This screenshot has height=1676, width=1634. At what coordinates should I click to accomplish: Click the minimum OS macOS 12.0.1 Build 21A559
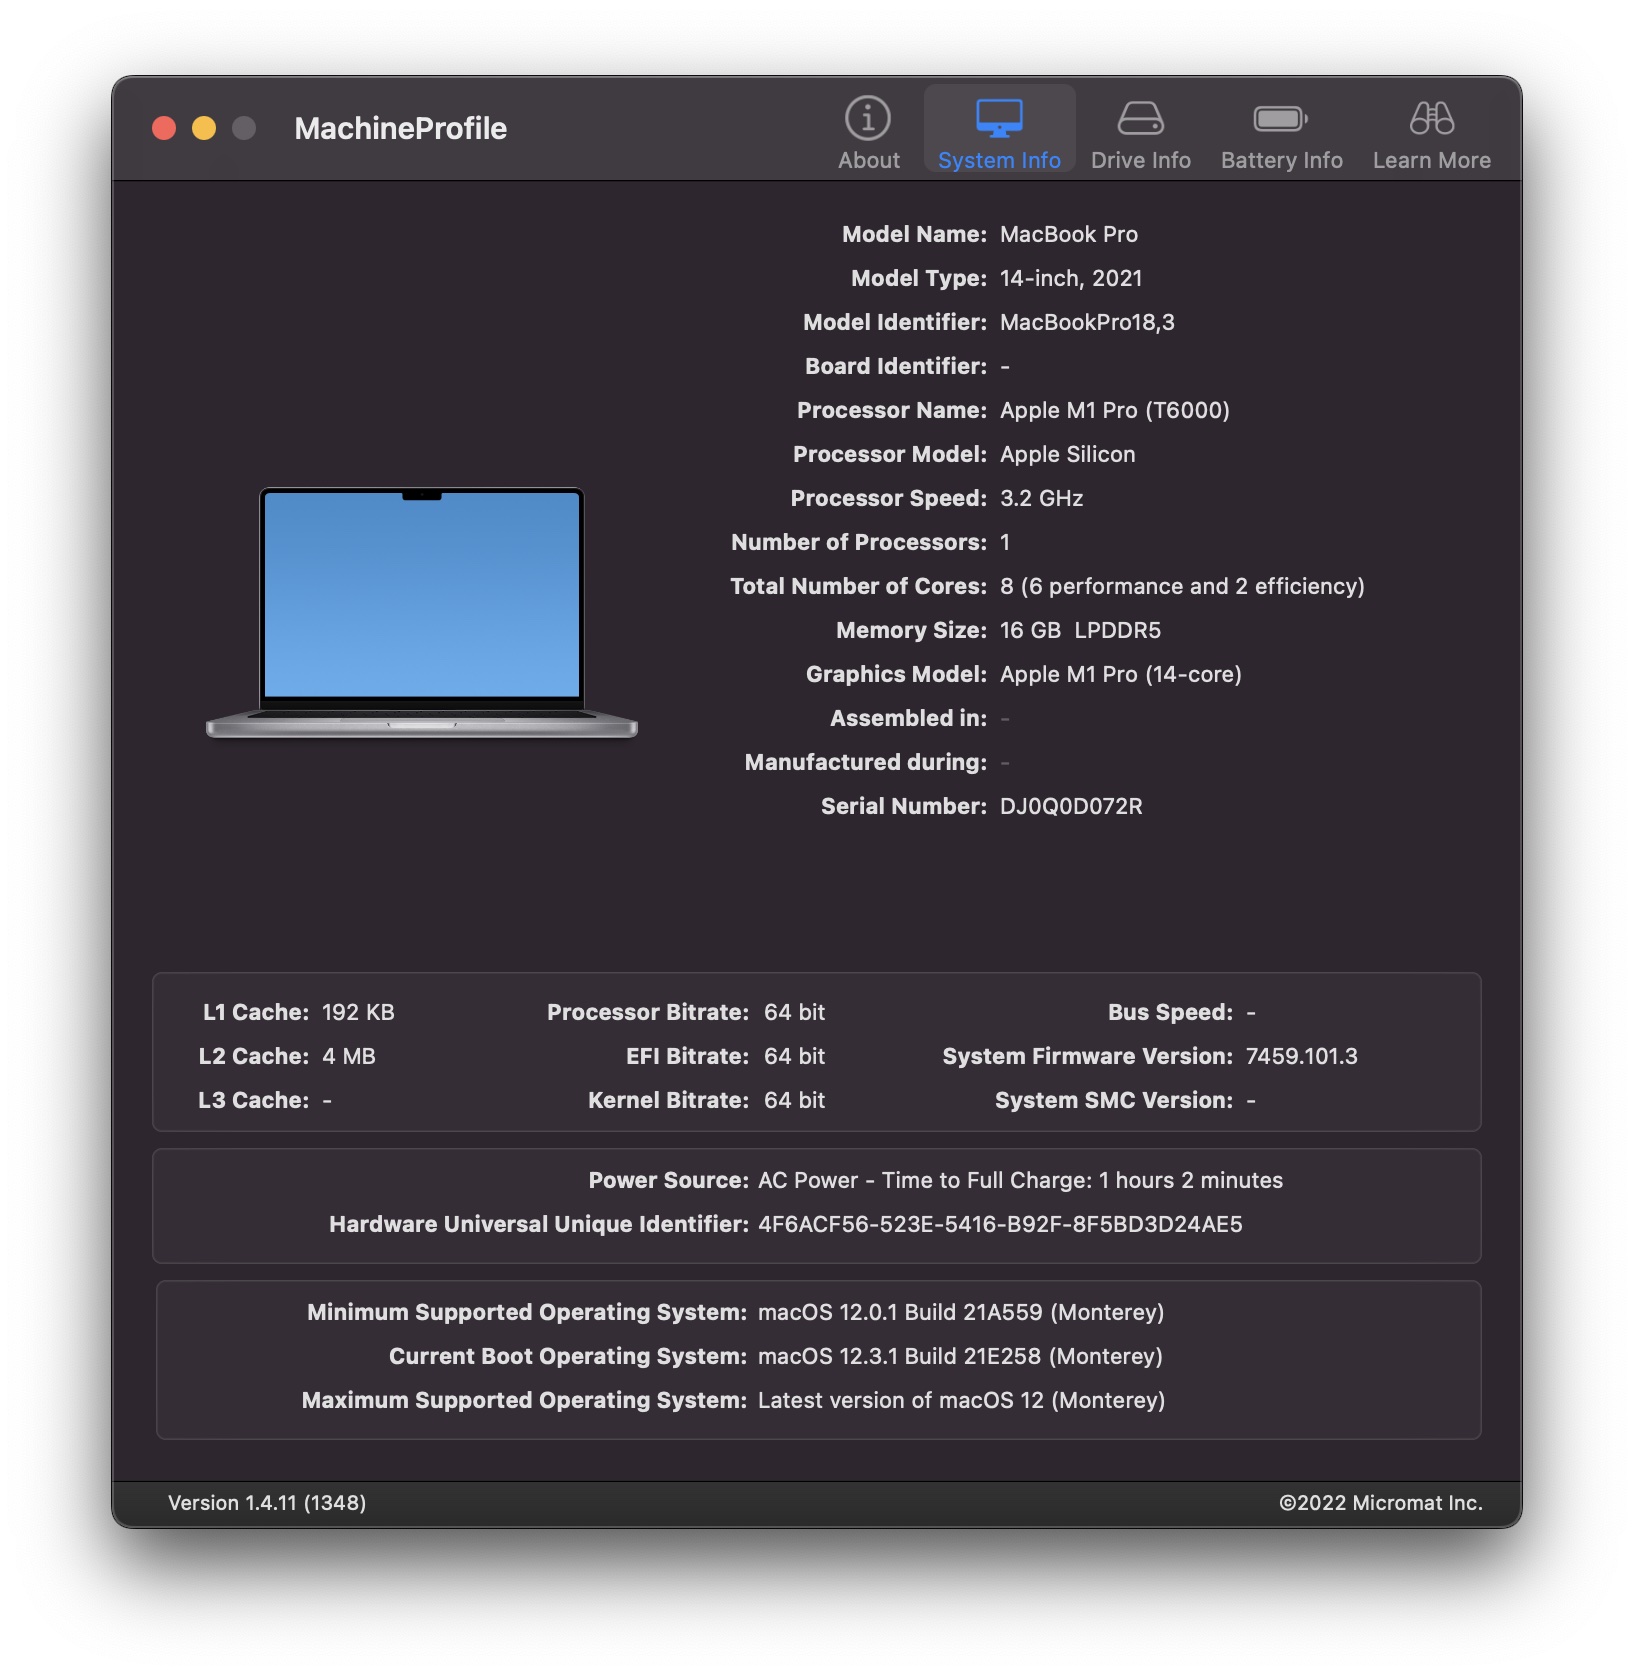tap(961, 1312)
